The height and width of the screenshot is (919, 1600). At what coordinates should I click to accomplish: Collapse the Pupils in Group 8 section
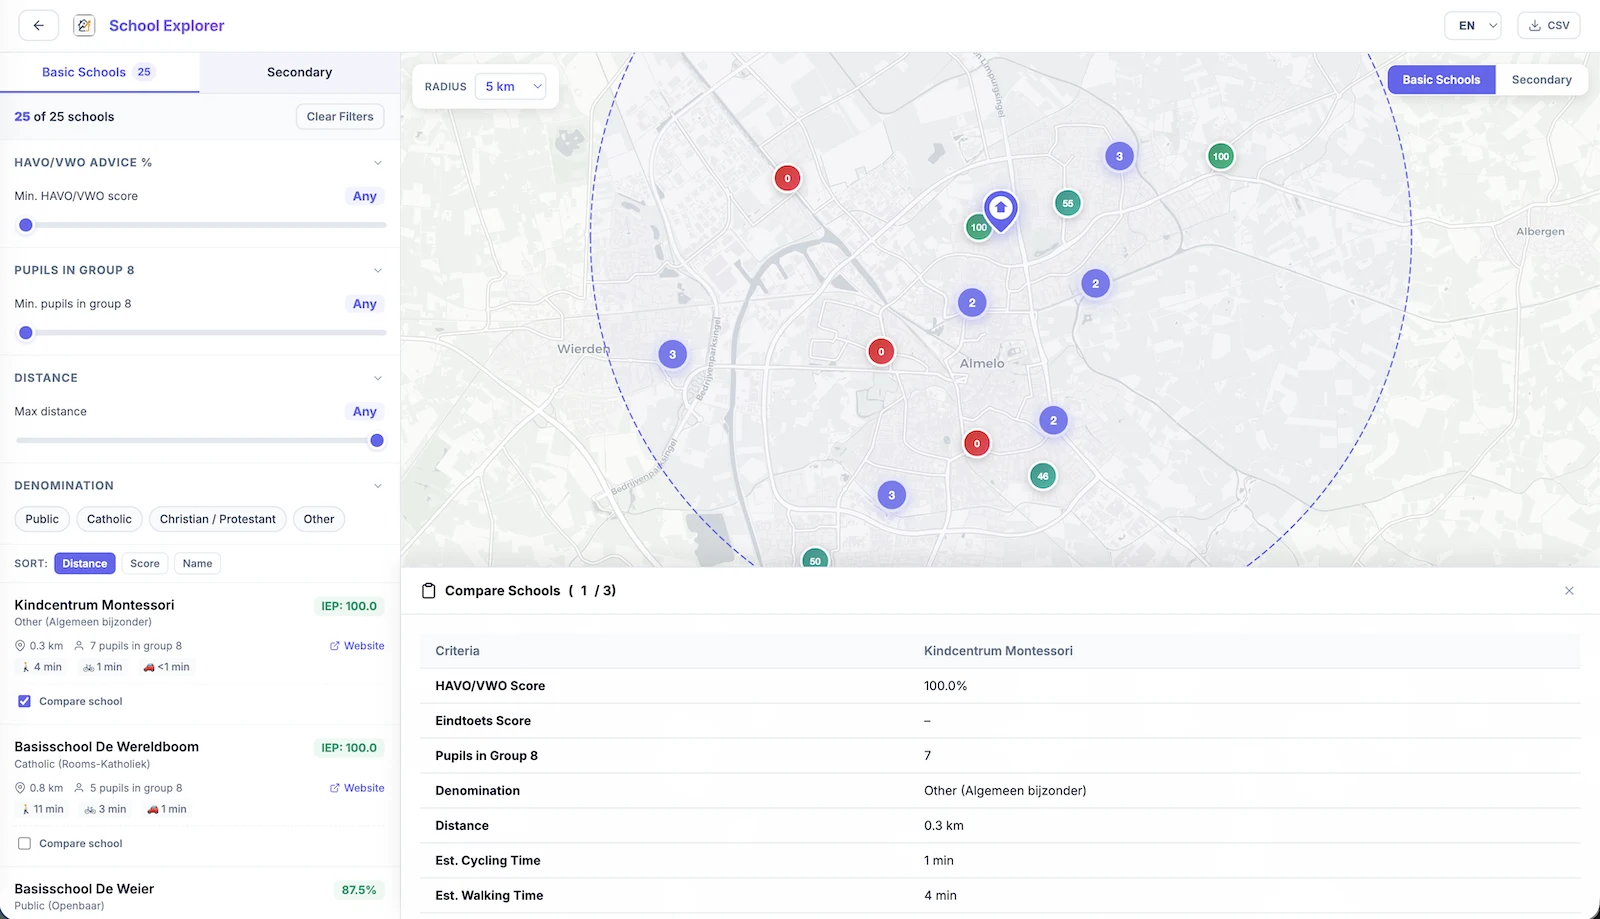[378, 270]
